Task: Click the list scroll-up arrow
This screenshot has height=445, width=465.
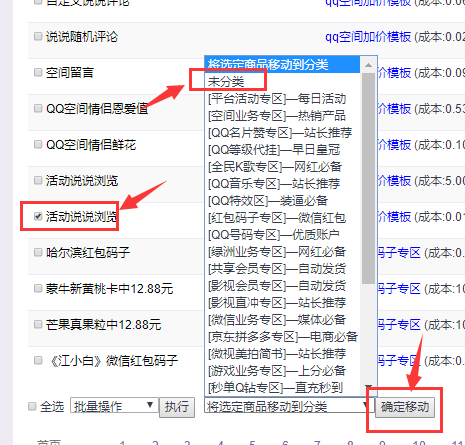Action: pyautogui.click(x=368, y=65)
